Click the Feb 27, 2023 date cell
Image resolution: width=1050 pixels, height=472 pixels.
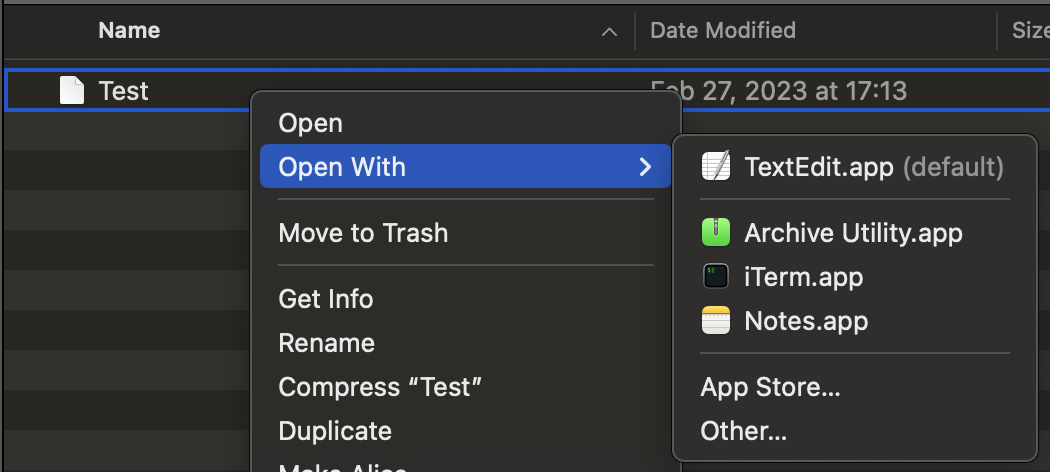[779, 90]
